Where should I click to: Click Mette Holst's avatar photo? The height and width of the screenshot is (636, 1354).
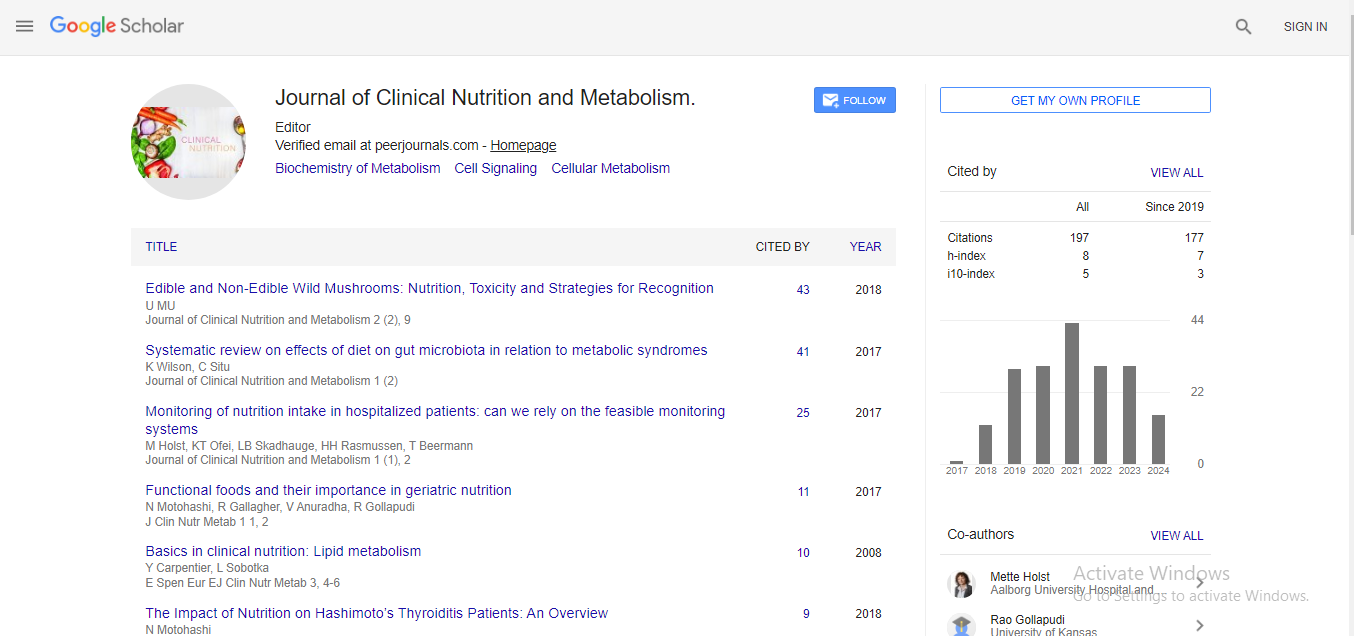(x=962, y=584)
